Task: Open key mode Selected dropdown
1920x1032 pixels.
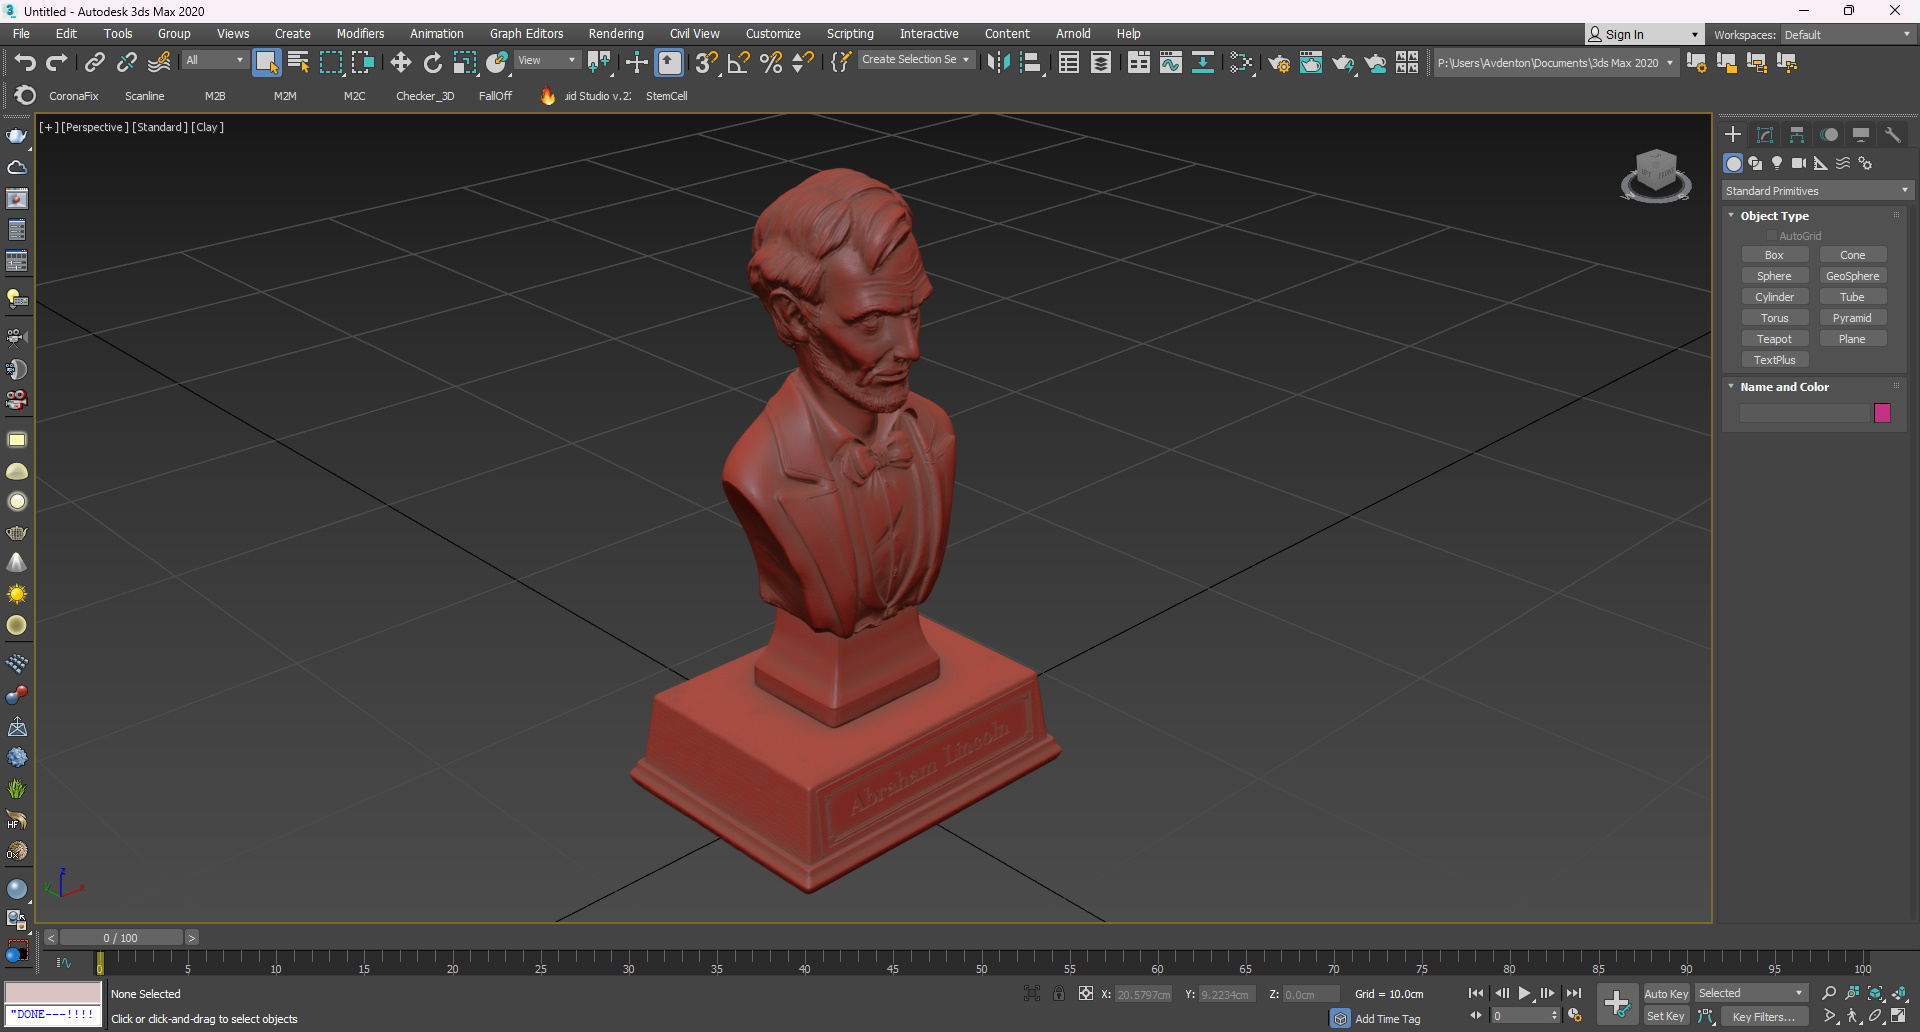Action: 1751,993
